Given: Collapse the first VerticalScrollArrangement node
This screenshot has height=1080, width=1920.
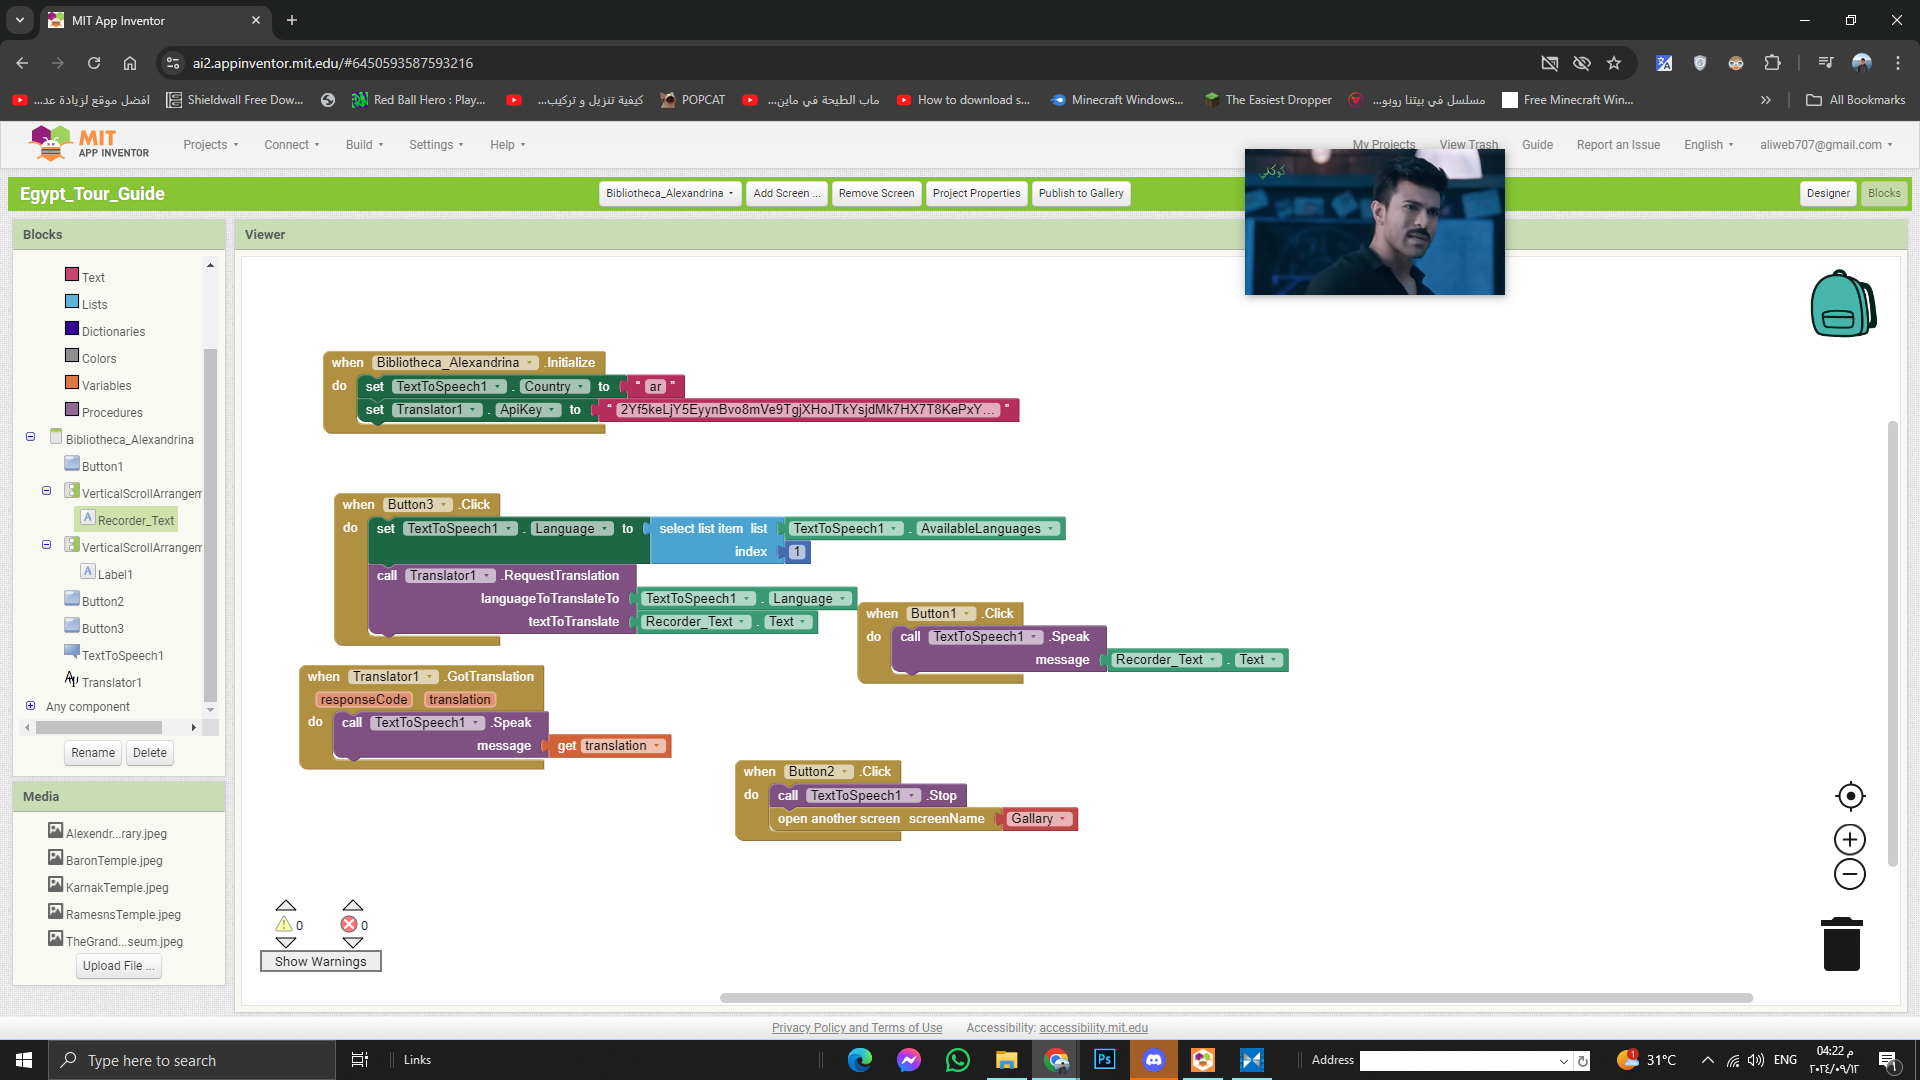Looking at the screenshot, I should tap(47, 491).
